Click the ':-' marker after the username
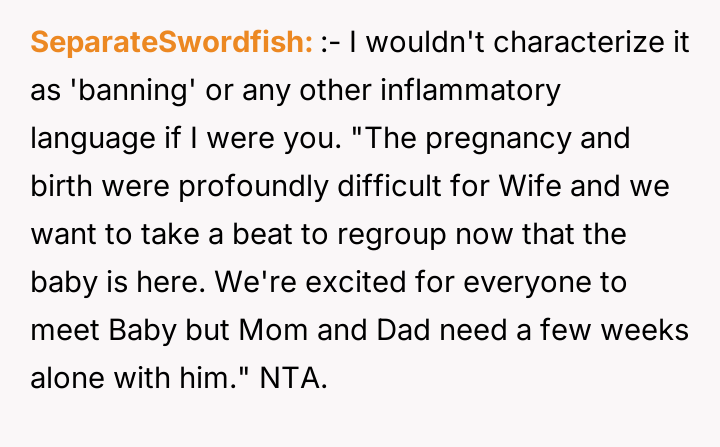 (329, 43)
